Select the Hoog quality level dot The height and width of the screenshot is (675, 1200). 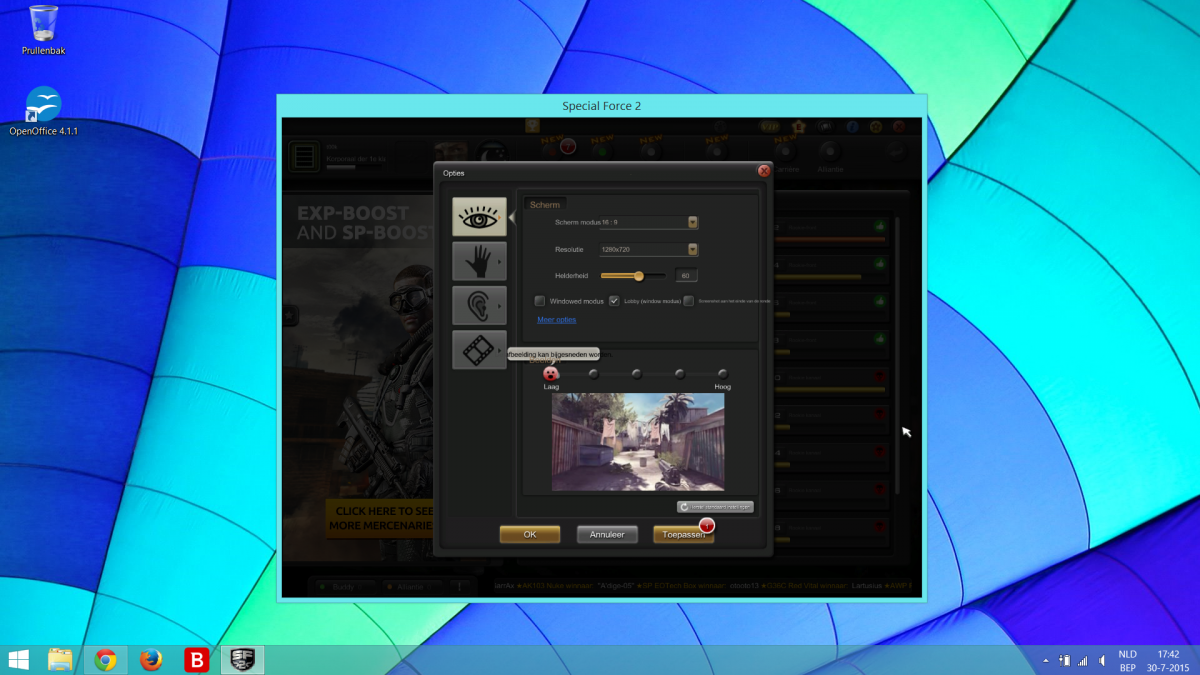[723, 374]
